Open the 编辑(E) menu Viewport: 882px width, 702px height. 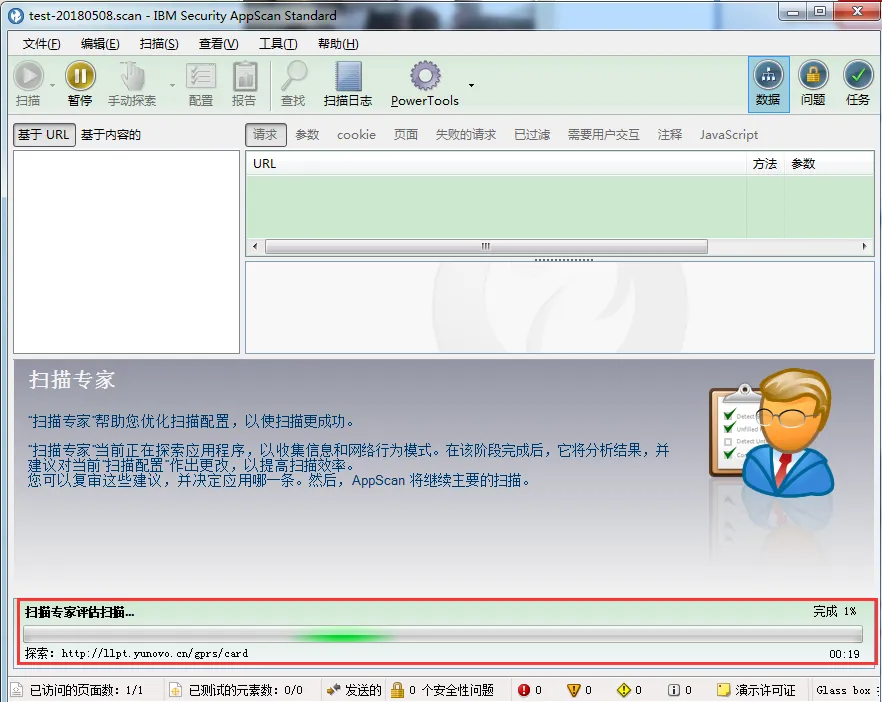100,44
